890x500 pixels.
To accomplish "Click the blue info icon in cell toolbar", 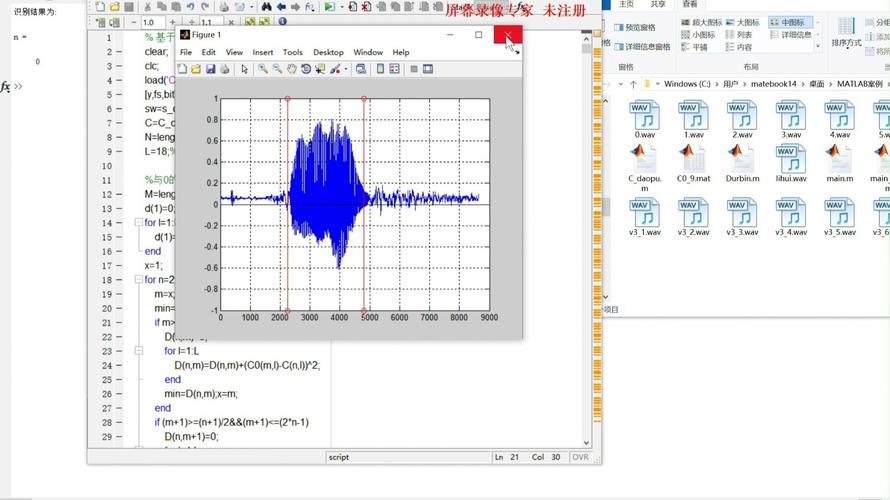I will pyautogui.click(x=282, y=22).
